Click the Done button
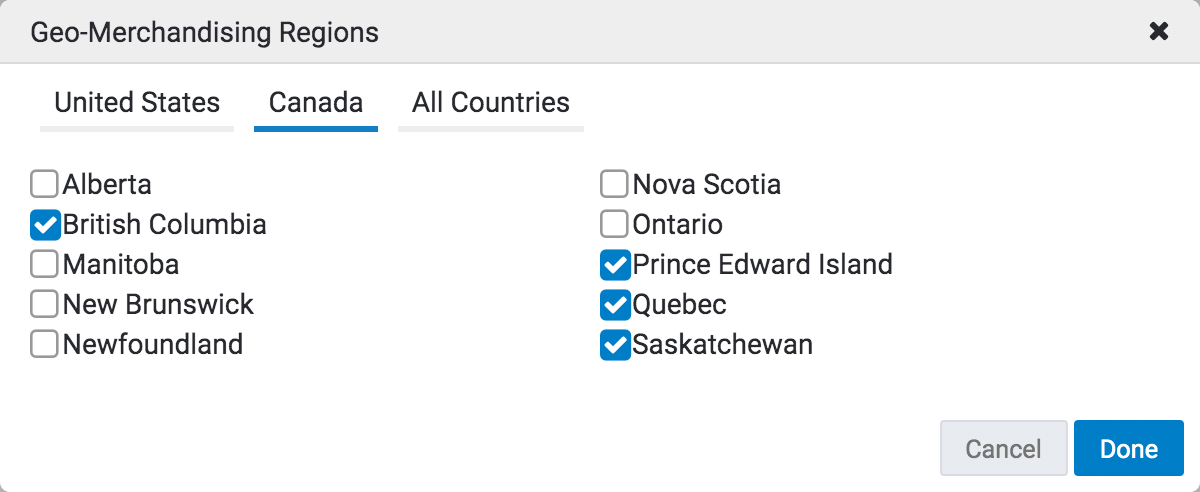 coord(1128,449)
